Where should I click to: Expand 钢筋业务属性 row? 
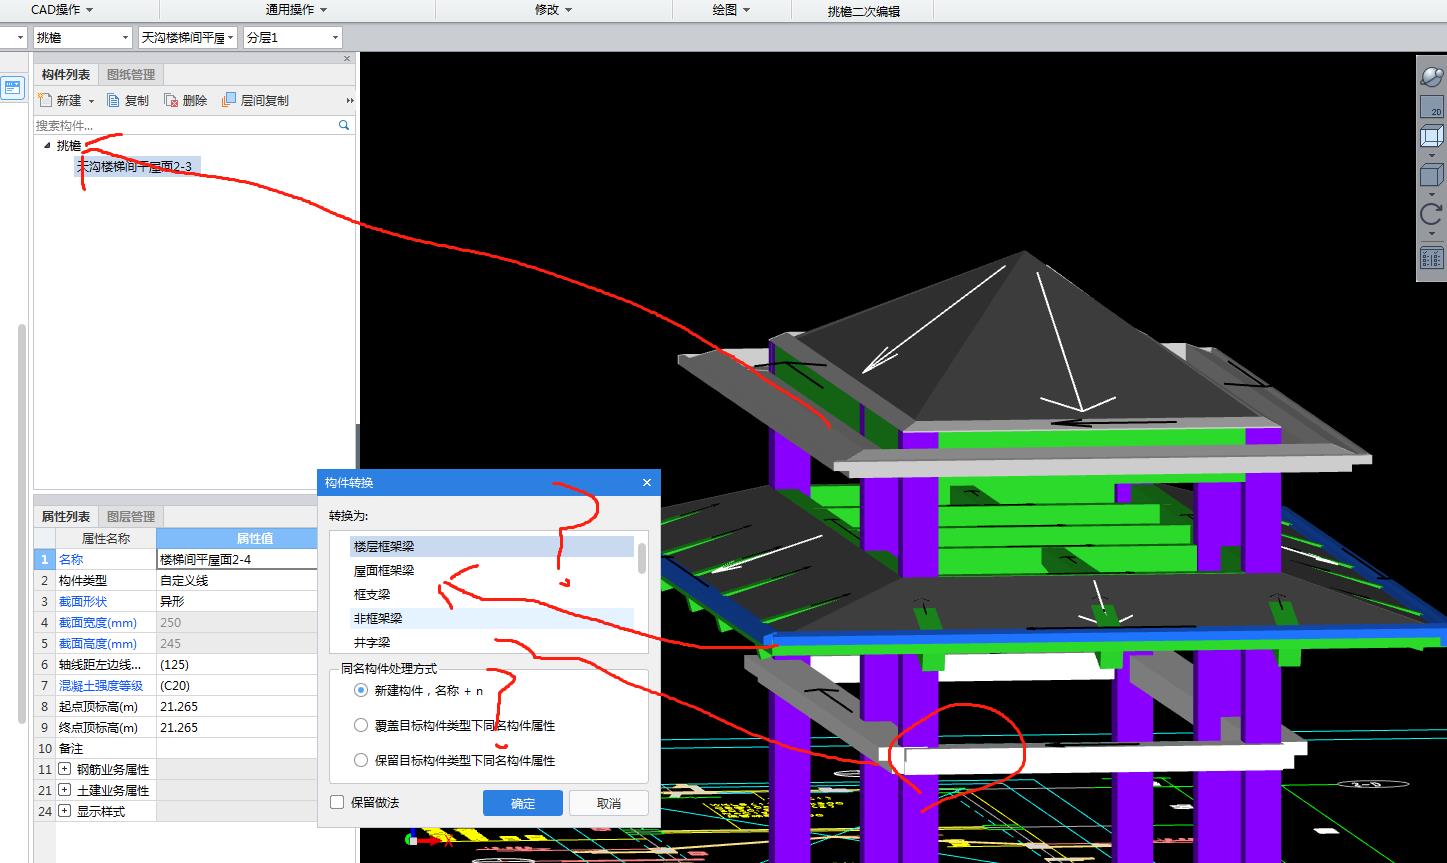[65, 769]
